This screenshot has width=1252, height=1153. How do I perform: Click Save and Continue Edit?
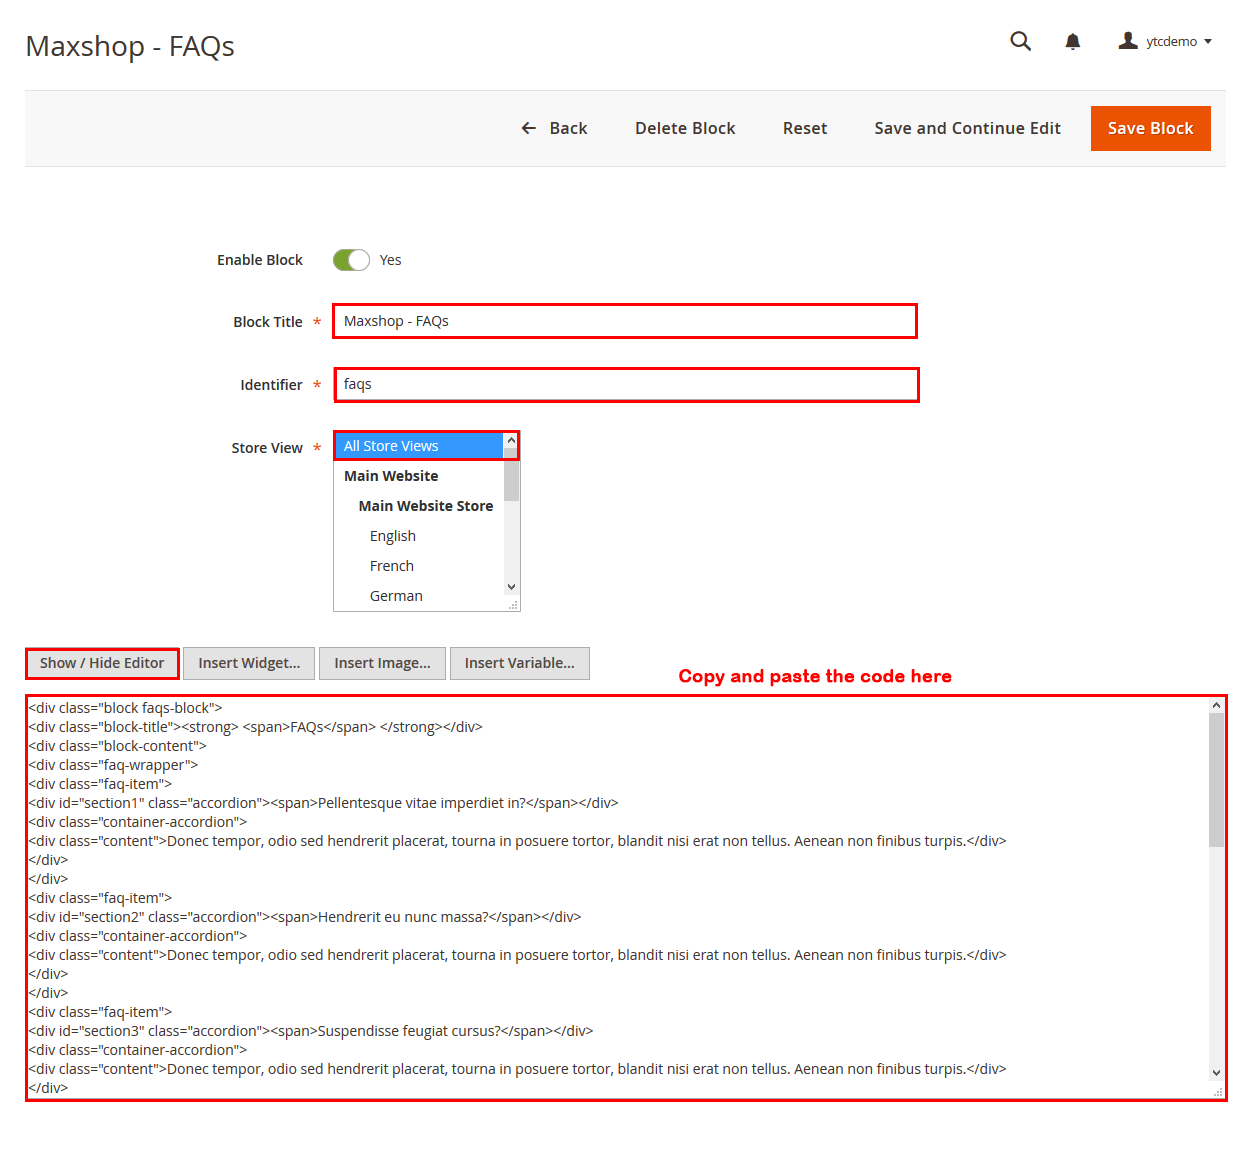click(x=967, y=128)
